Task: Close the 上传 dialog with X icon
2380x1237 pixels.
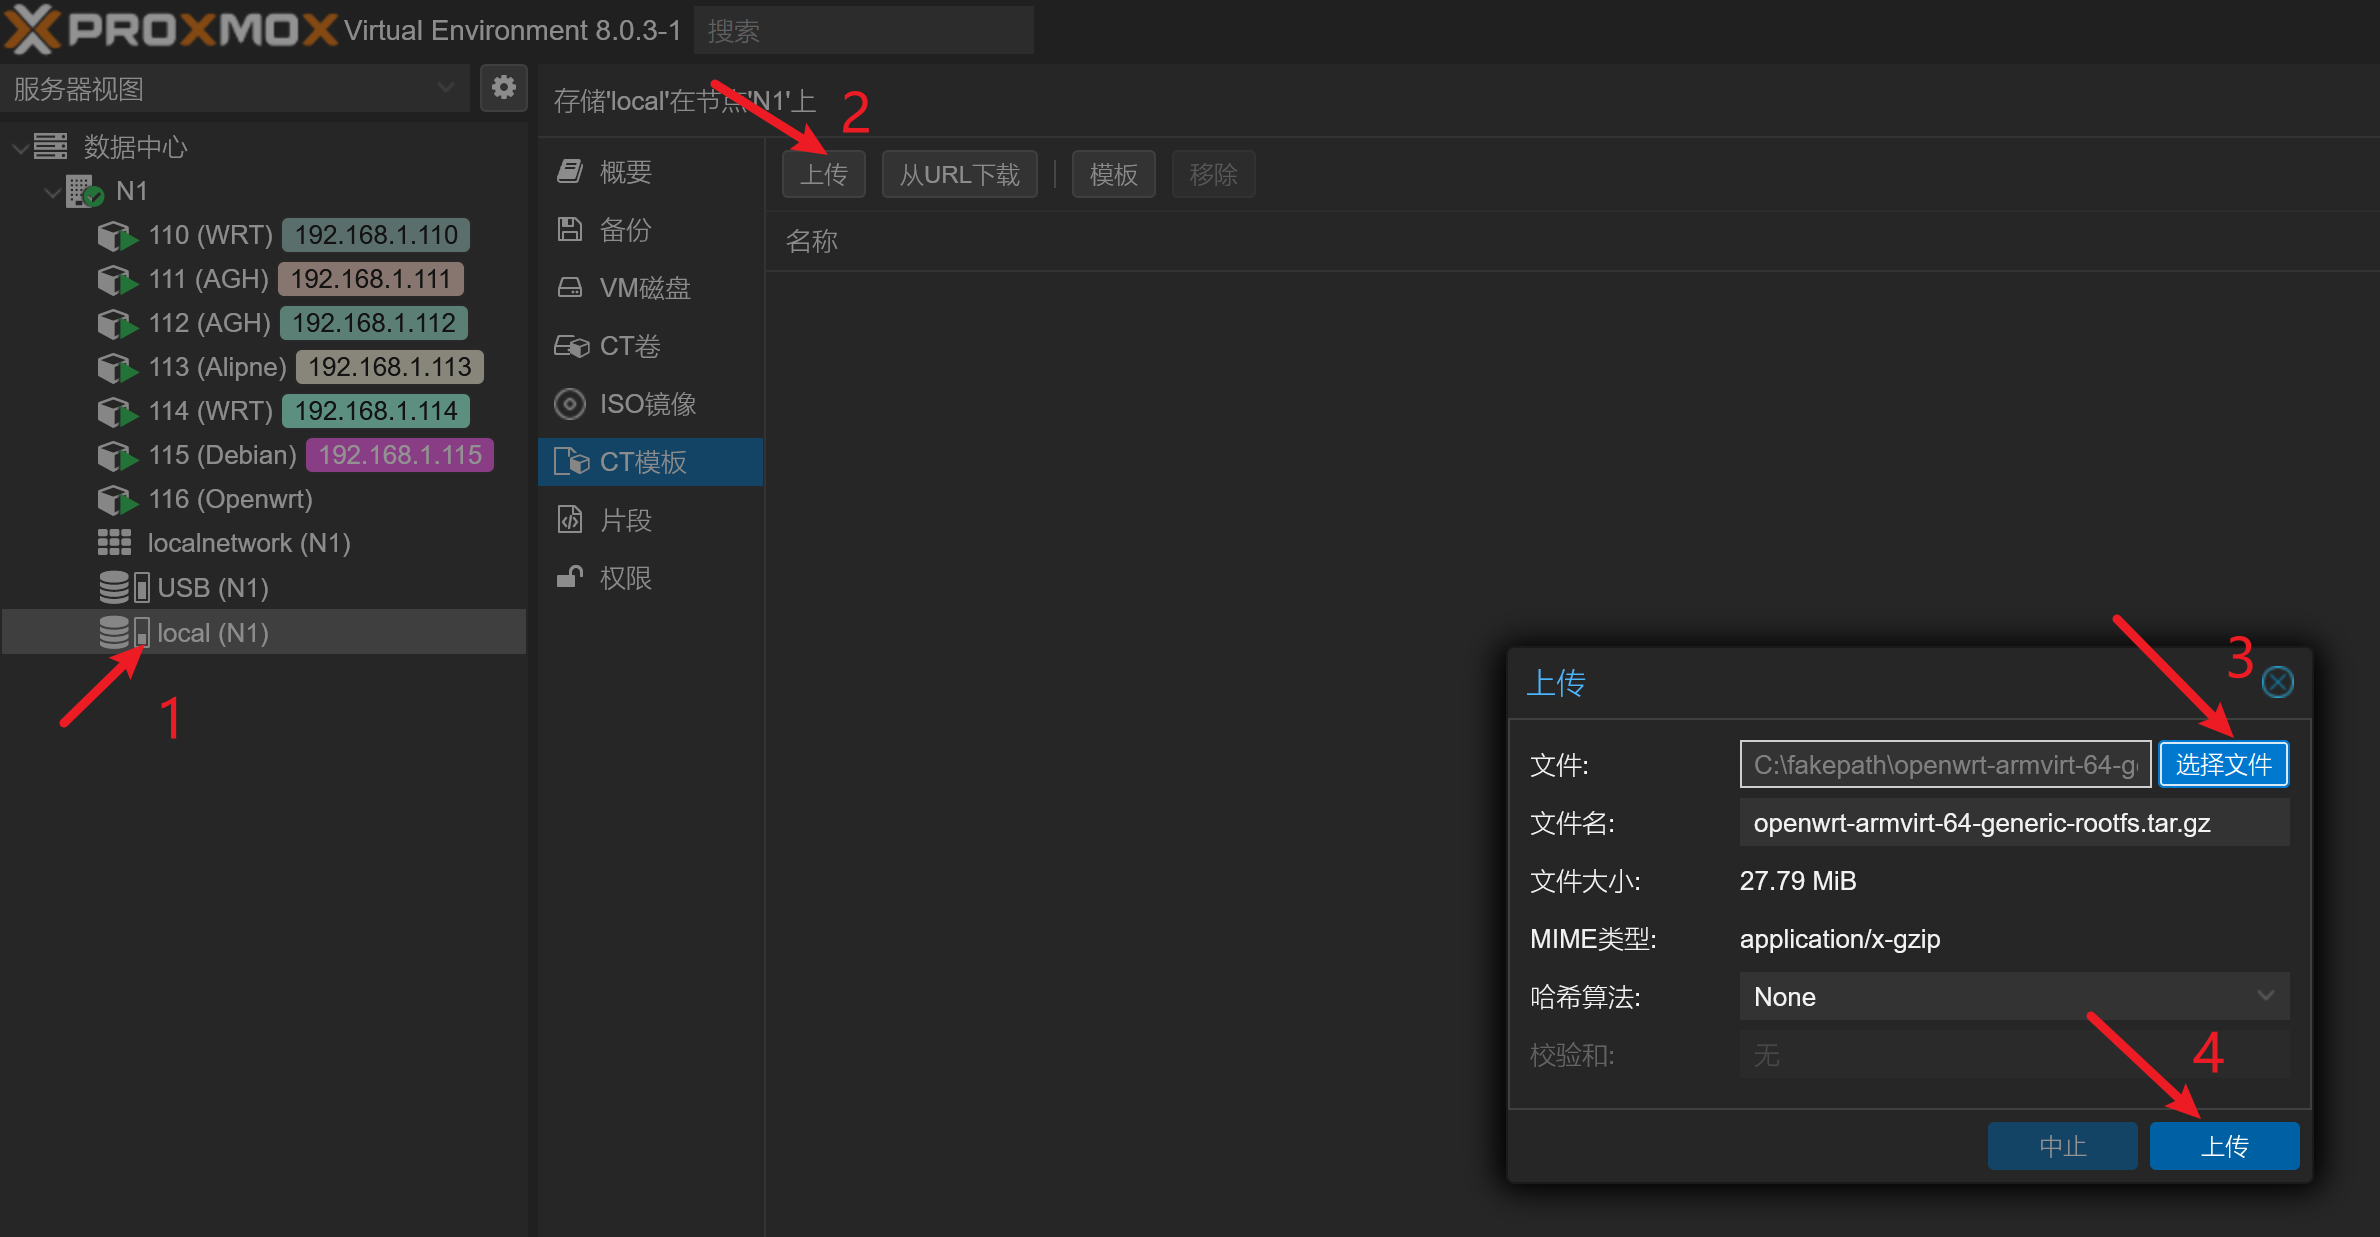Action: (2277, 682)
